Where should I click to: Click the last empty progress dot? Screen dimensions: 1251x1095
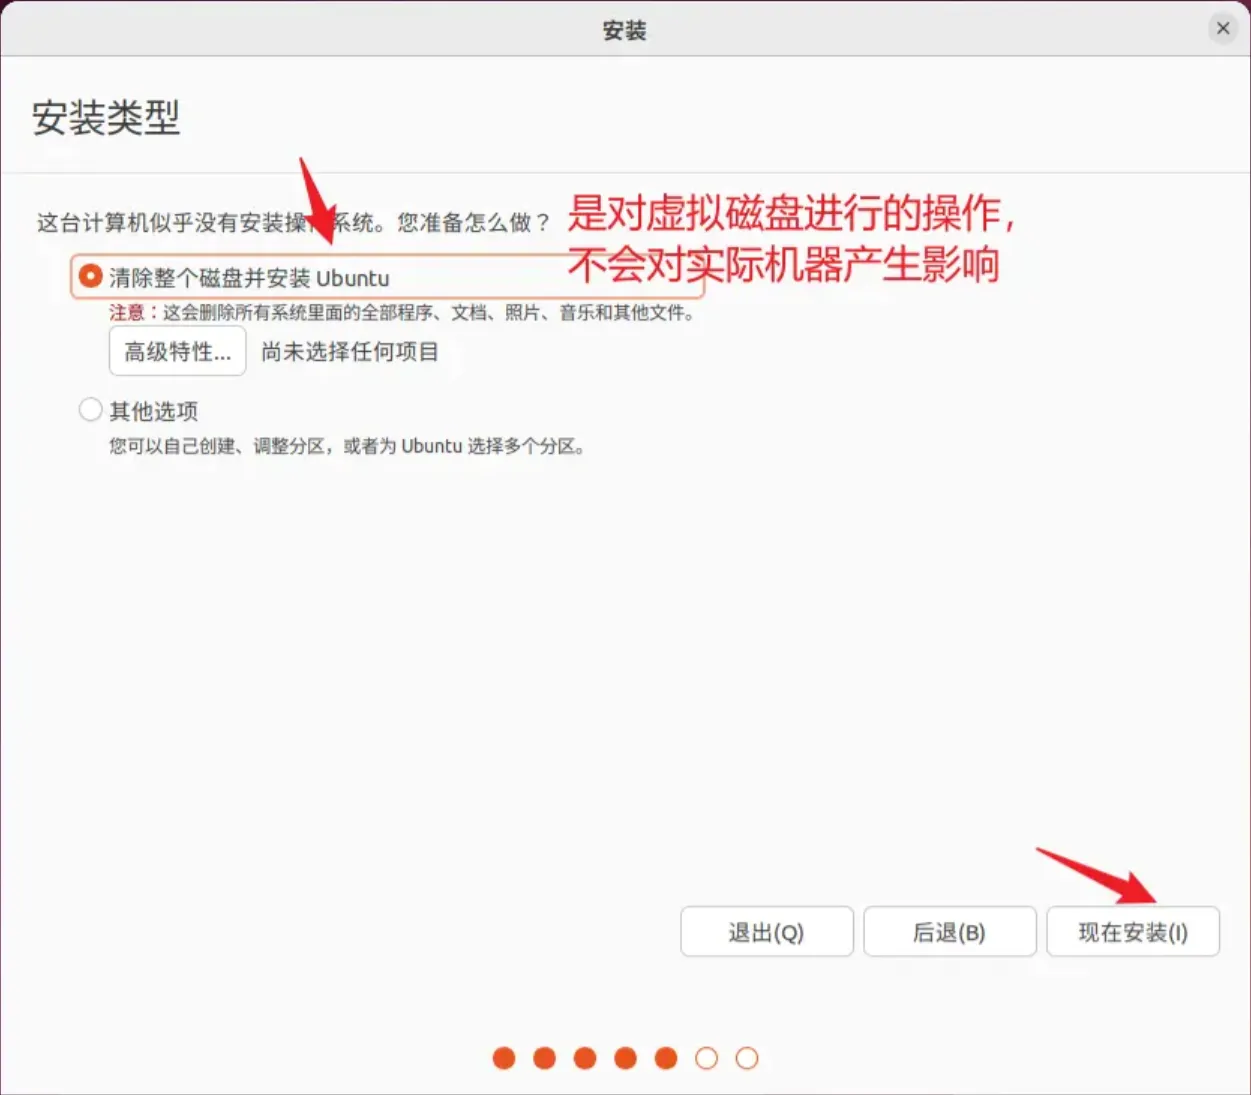[747, 1058]
